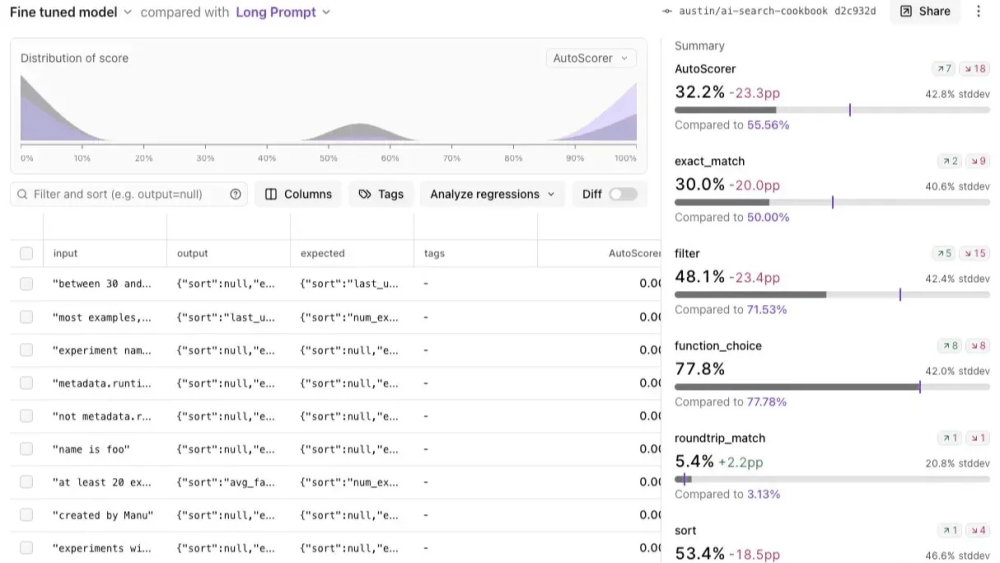
Task: Open the compared exact_match 50.00% link
Action: pos(768,217)
